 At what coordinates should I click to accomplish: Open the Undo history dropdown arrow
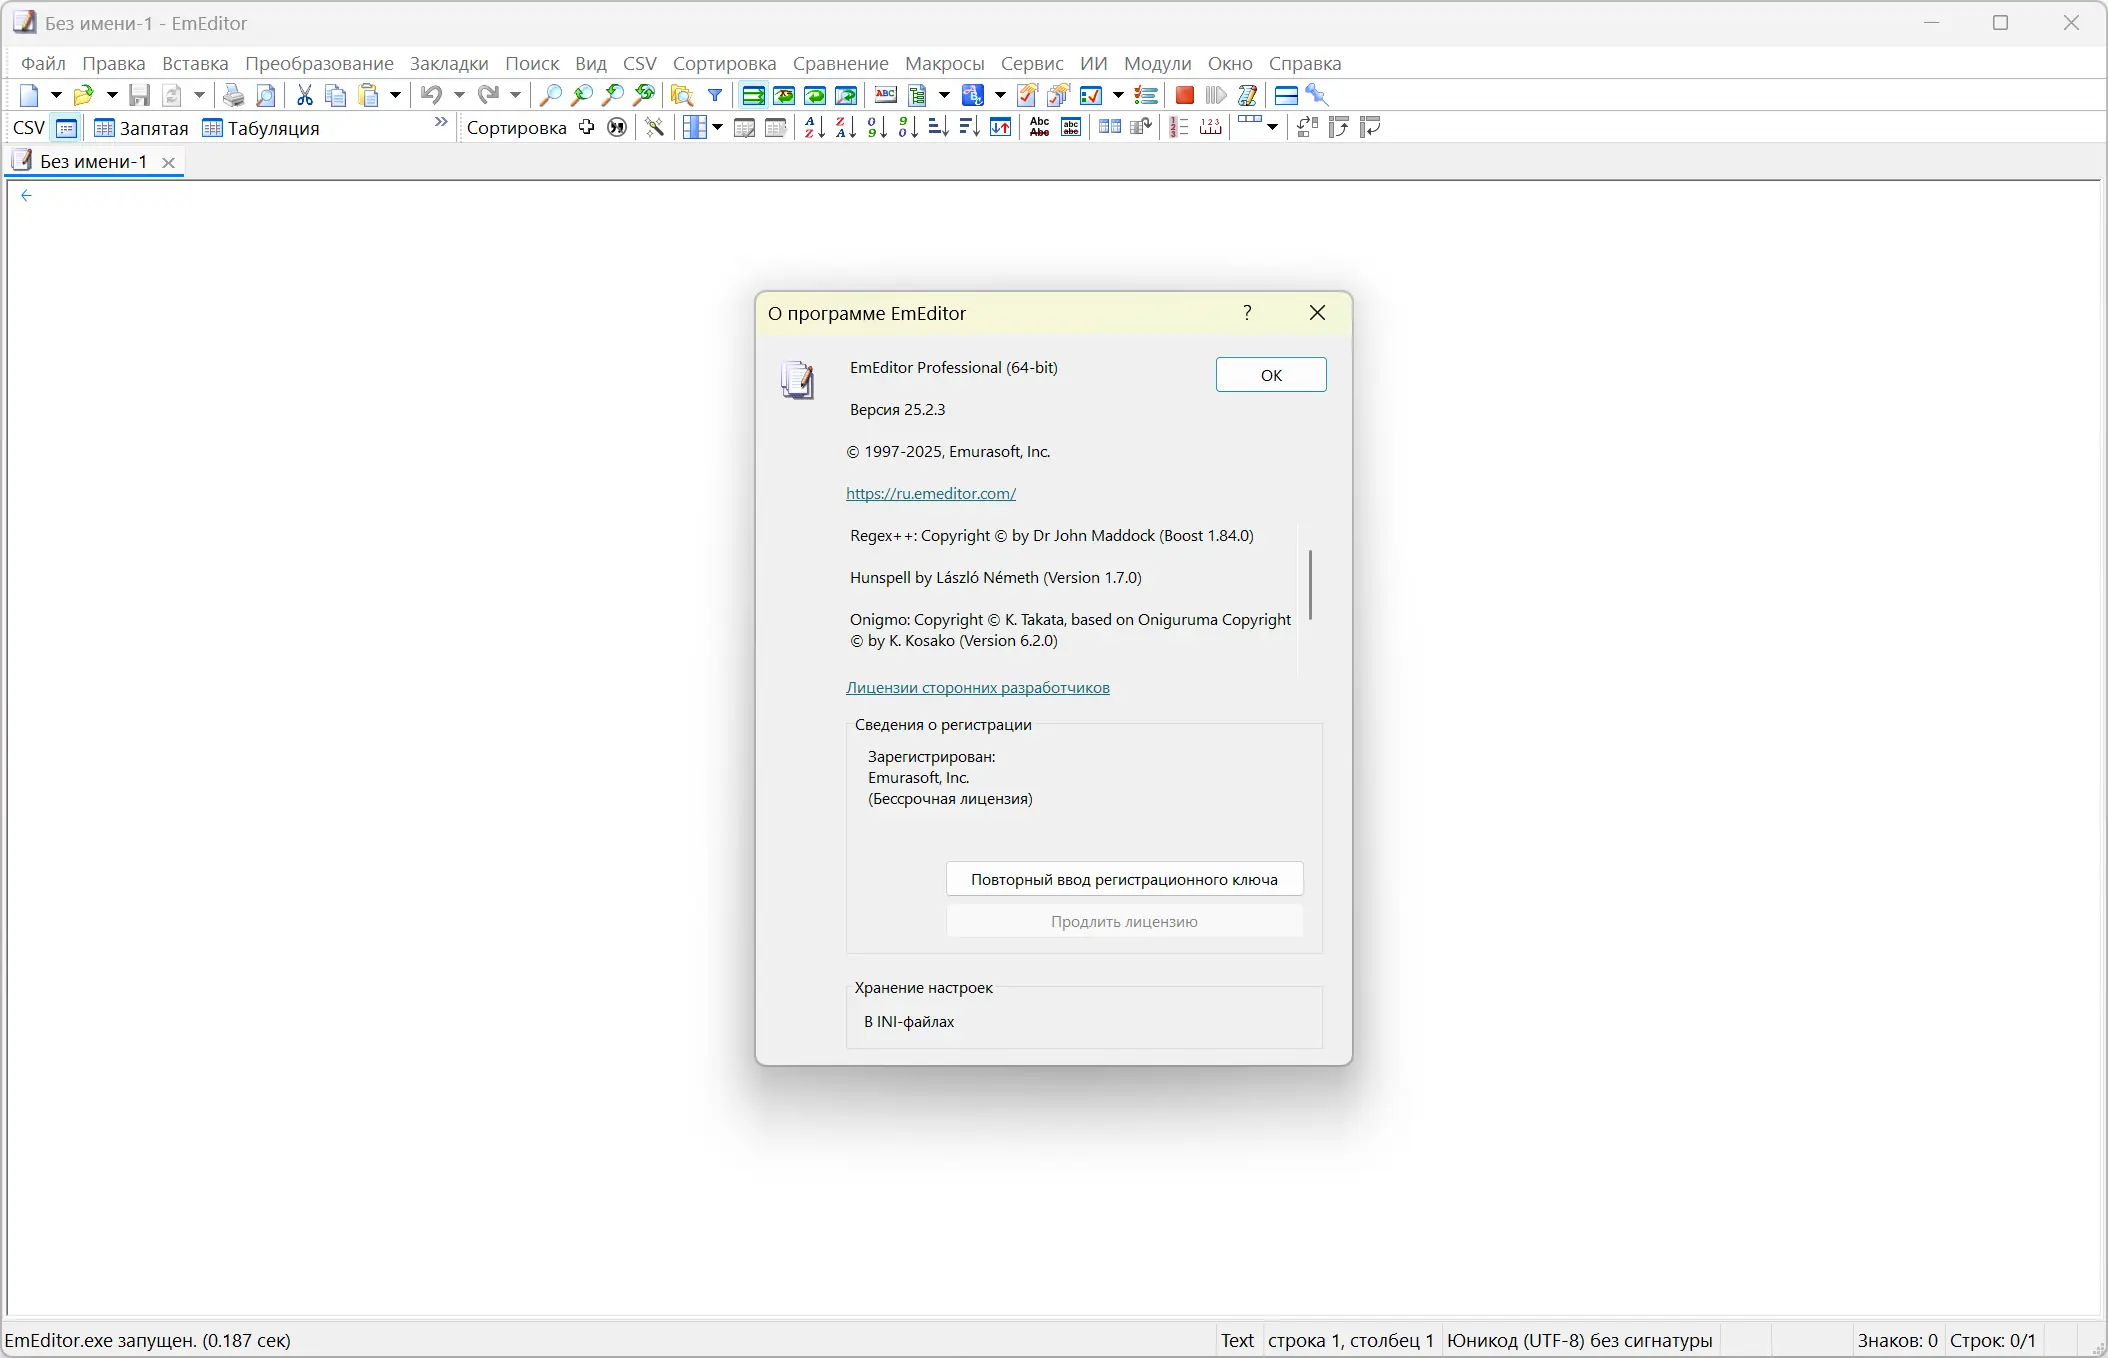[457, 95]
